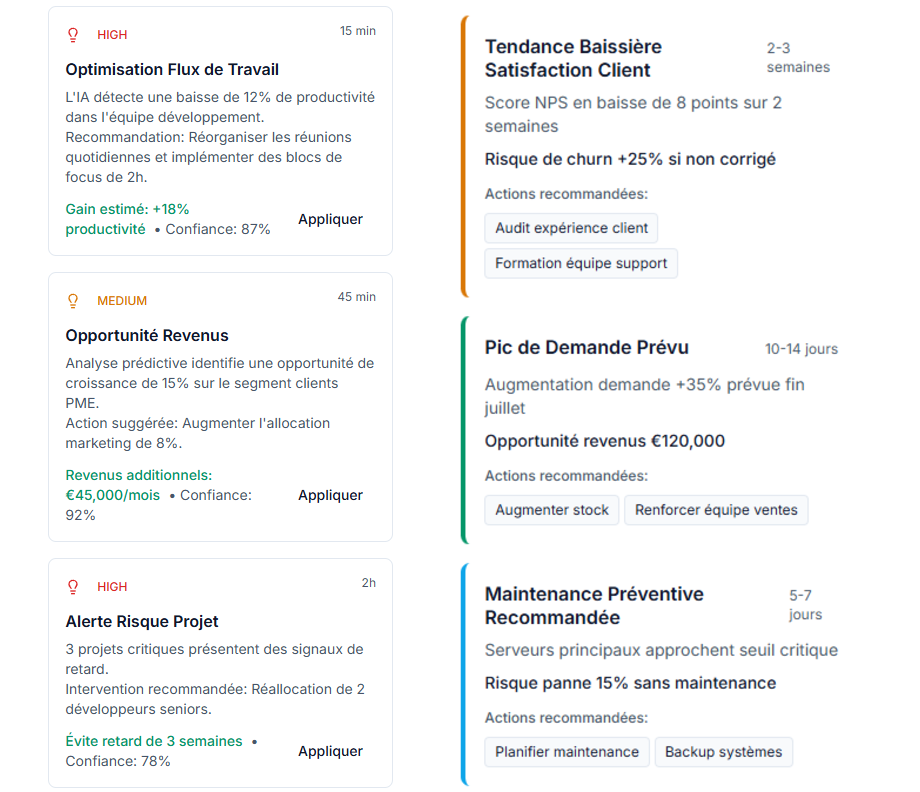Apply the Optimisation Flux de Travail recommendation
Screen dimensions: 920x792
pyautogui.click(x=330, y=219)
